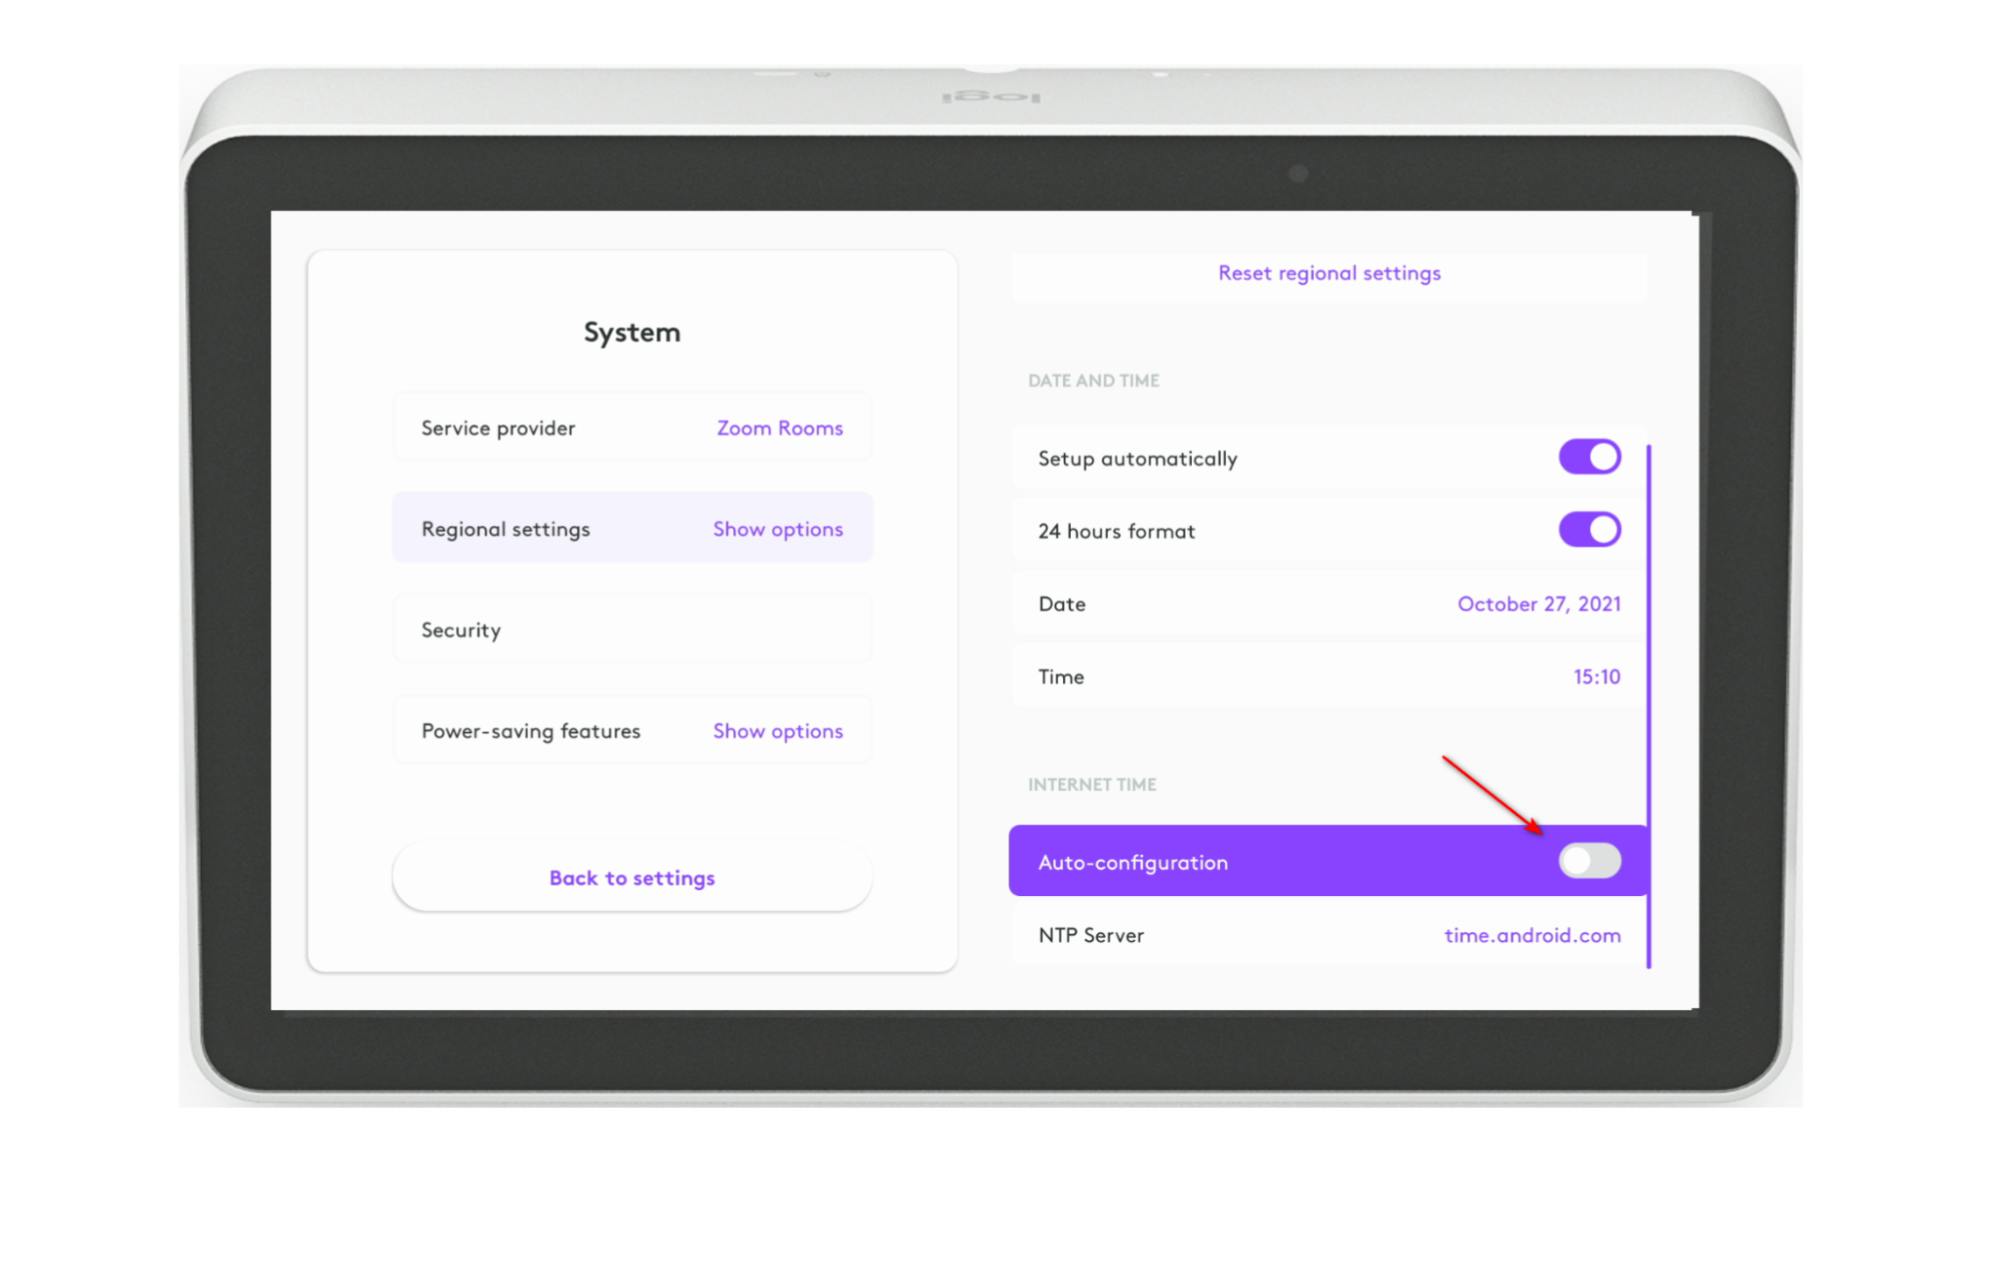
Task: Select the Regional settings menu item
Action: pyautogui.click(x=506, y=529)
